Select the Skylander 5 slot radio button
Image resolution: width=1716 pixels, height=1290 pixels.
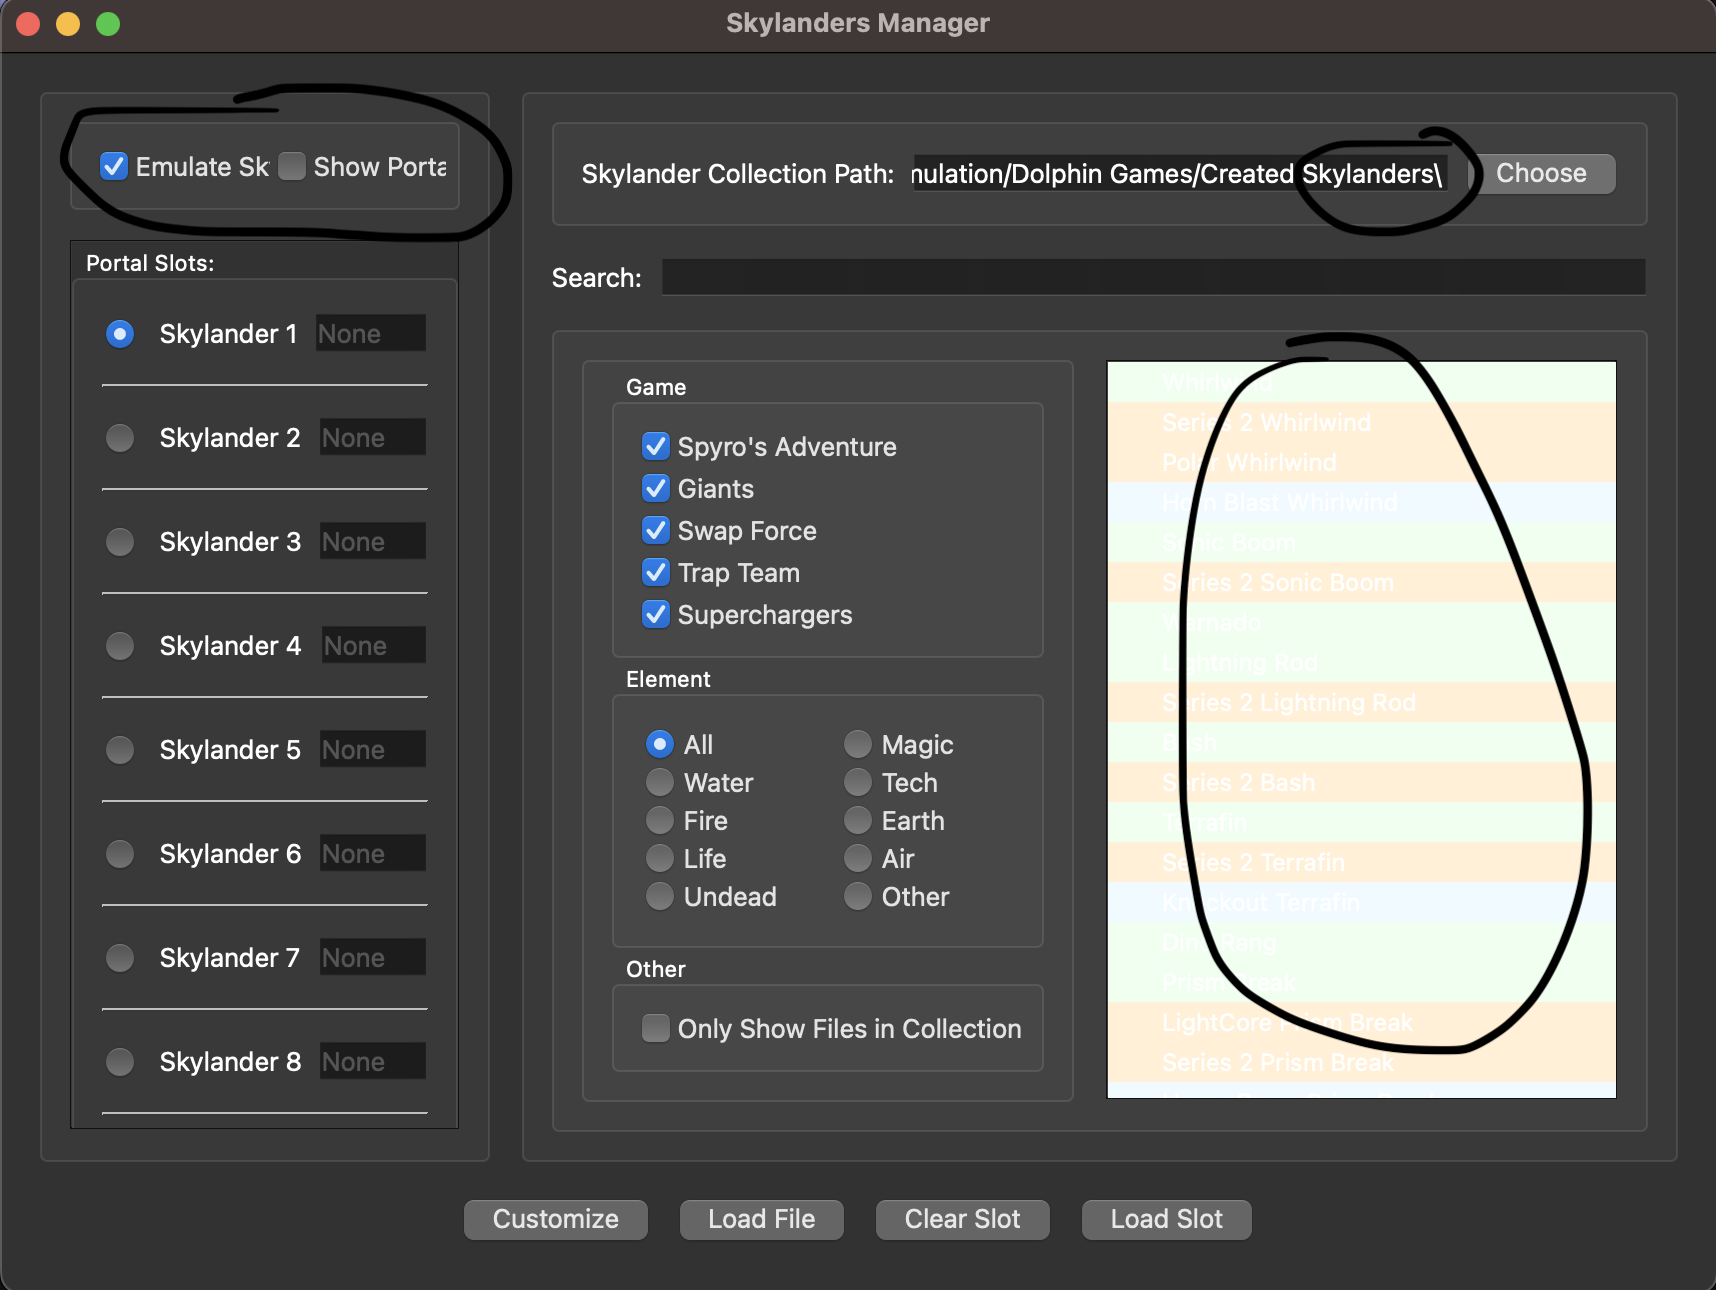pyautogui.click(x=120, y=750)
